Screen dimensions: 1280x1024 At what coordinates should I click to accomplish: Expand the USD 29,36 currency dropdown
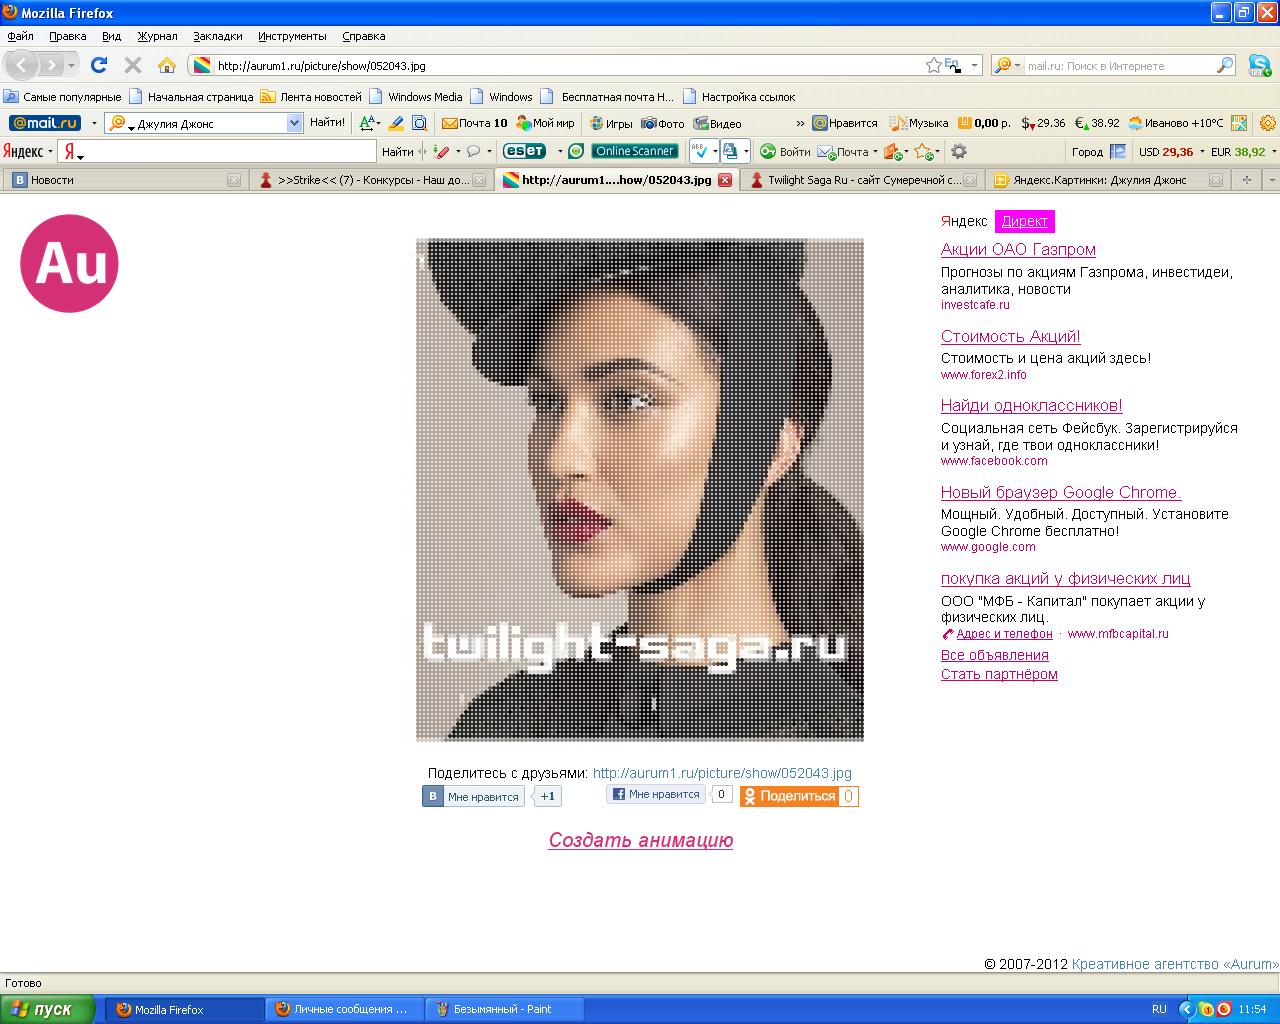(1202, 152)
